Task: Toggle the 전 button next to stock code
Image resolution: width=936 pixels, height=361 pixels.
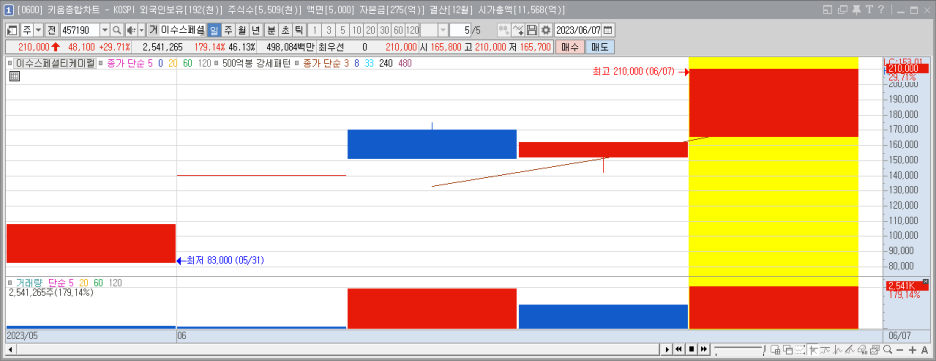Action: (52, 30)
